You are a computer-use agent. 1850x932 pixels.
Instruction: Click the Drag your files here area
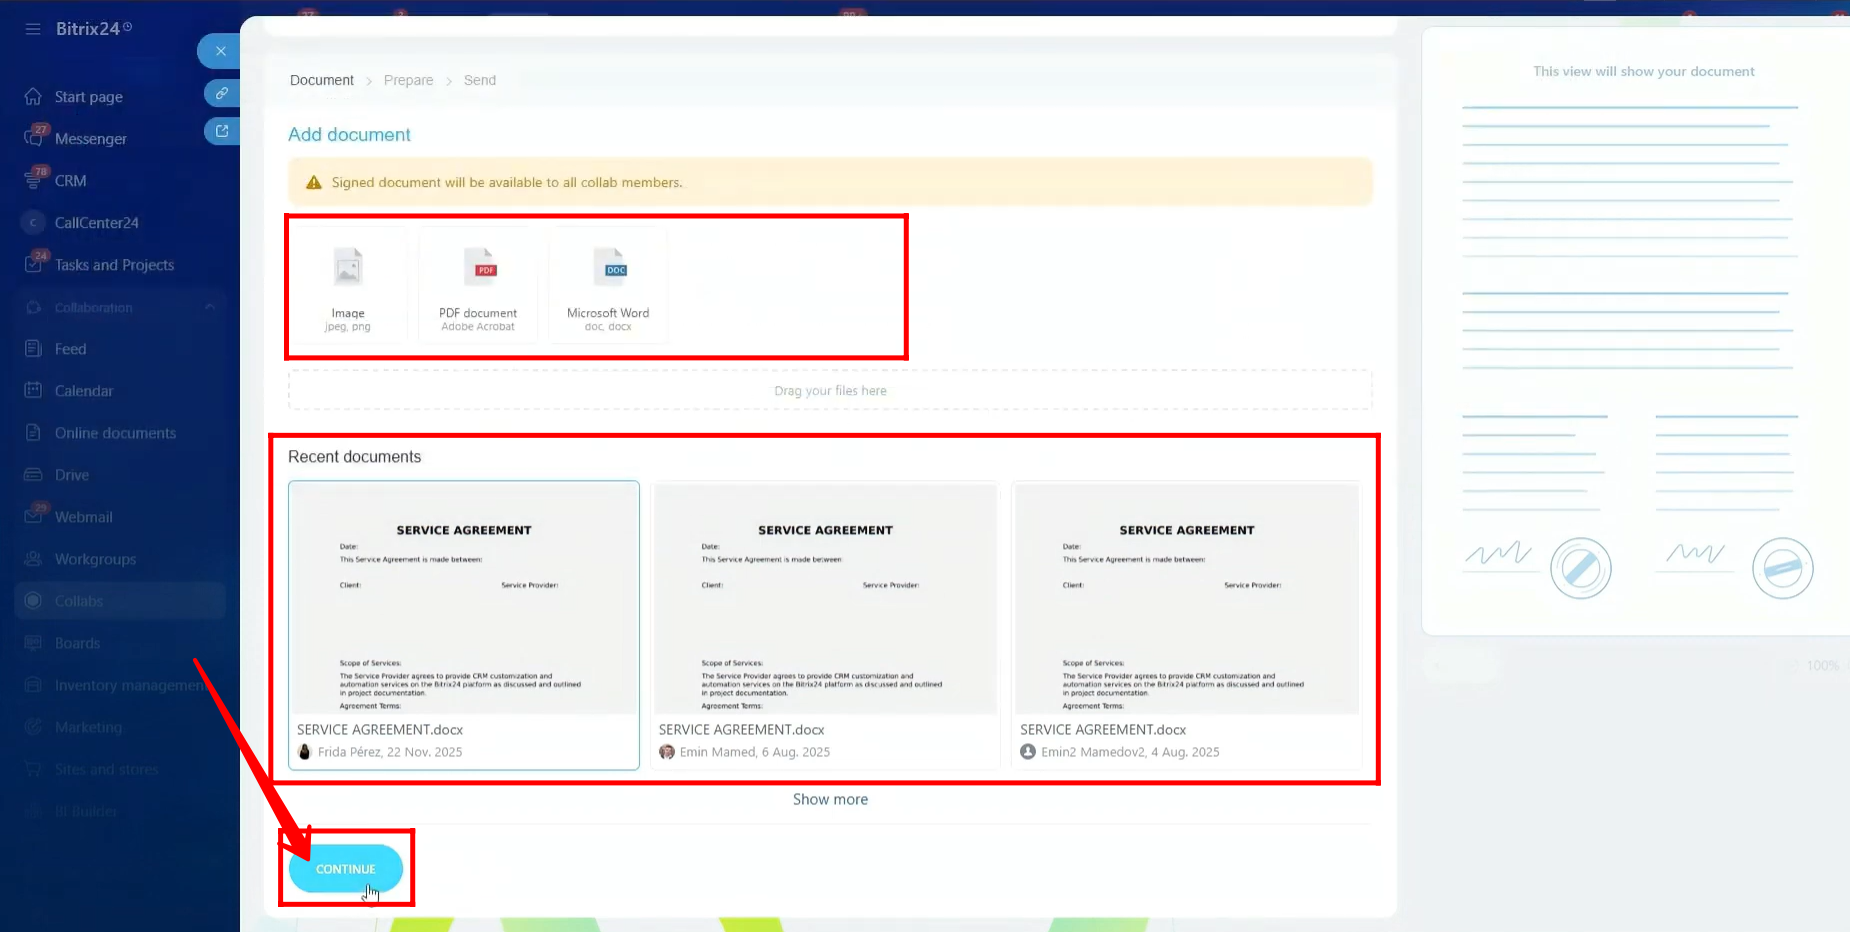coord(830,390)
